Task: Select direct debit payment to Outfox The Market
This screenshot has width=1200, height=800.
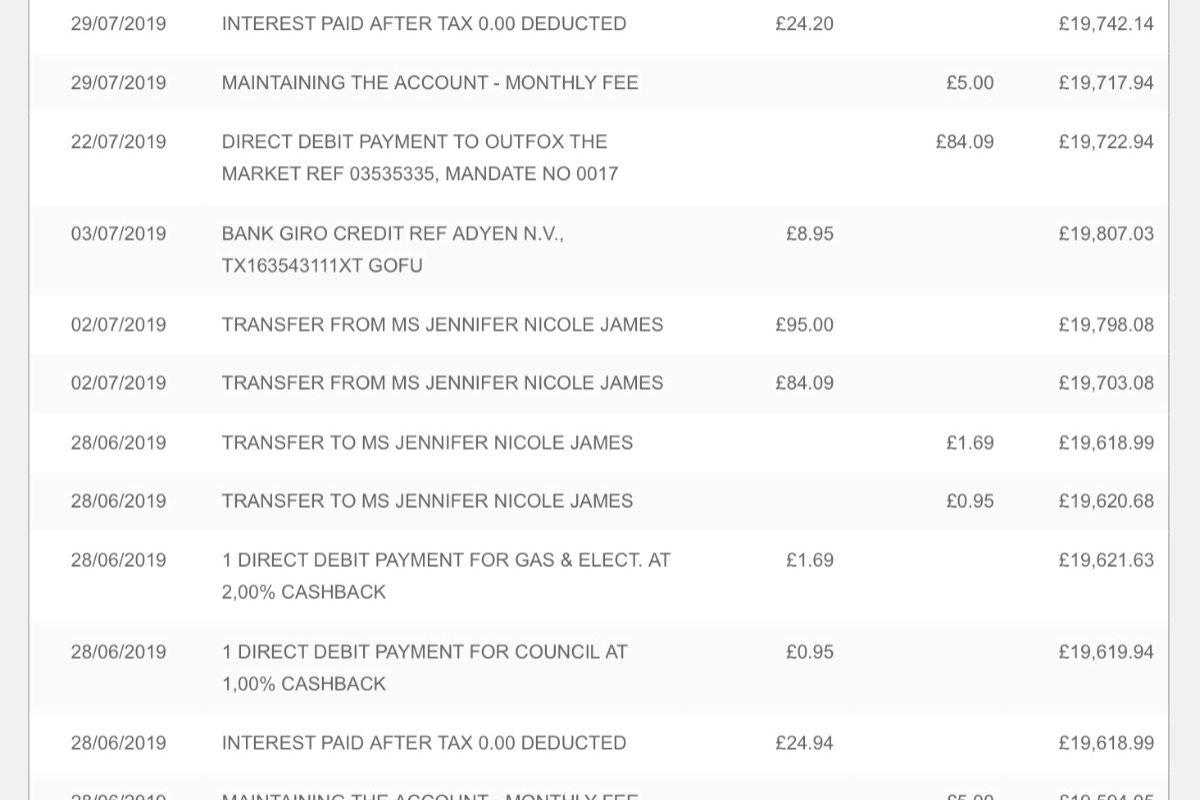Action: pyautogui.click(x=599, y=158)
